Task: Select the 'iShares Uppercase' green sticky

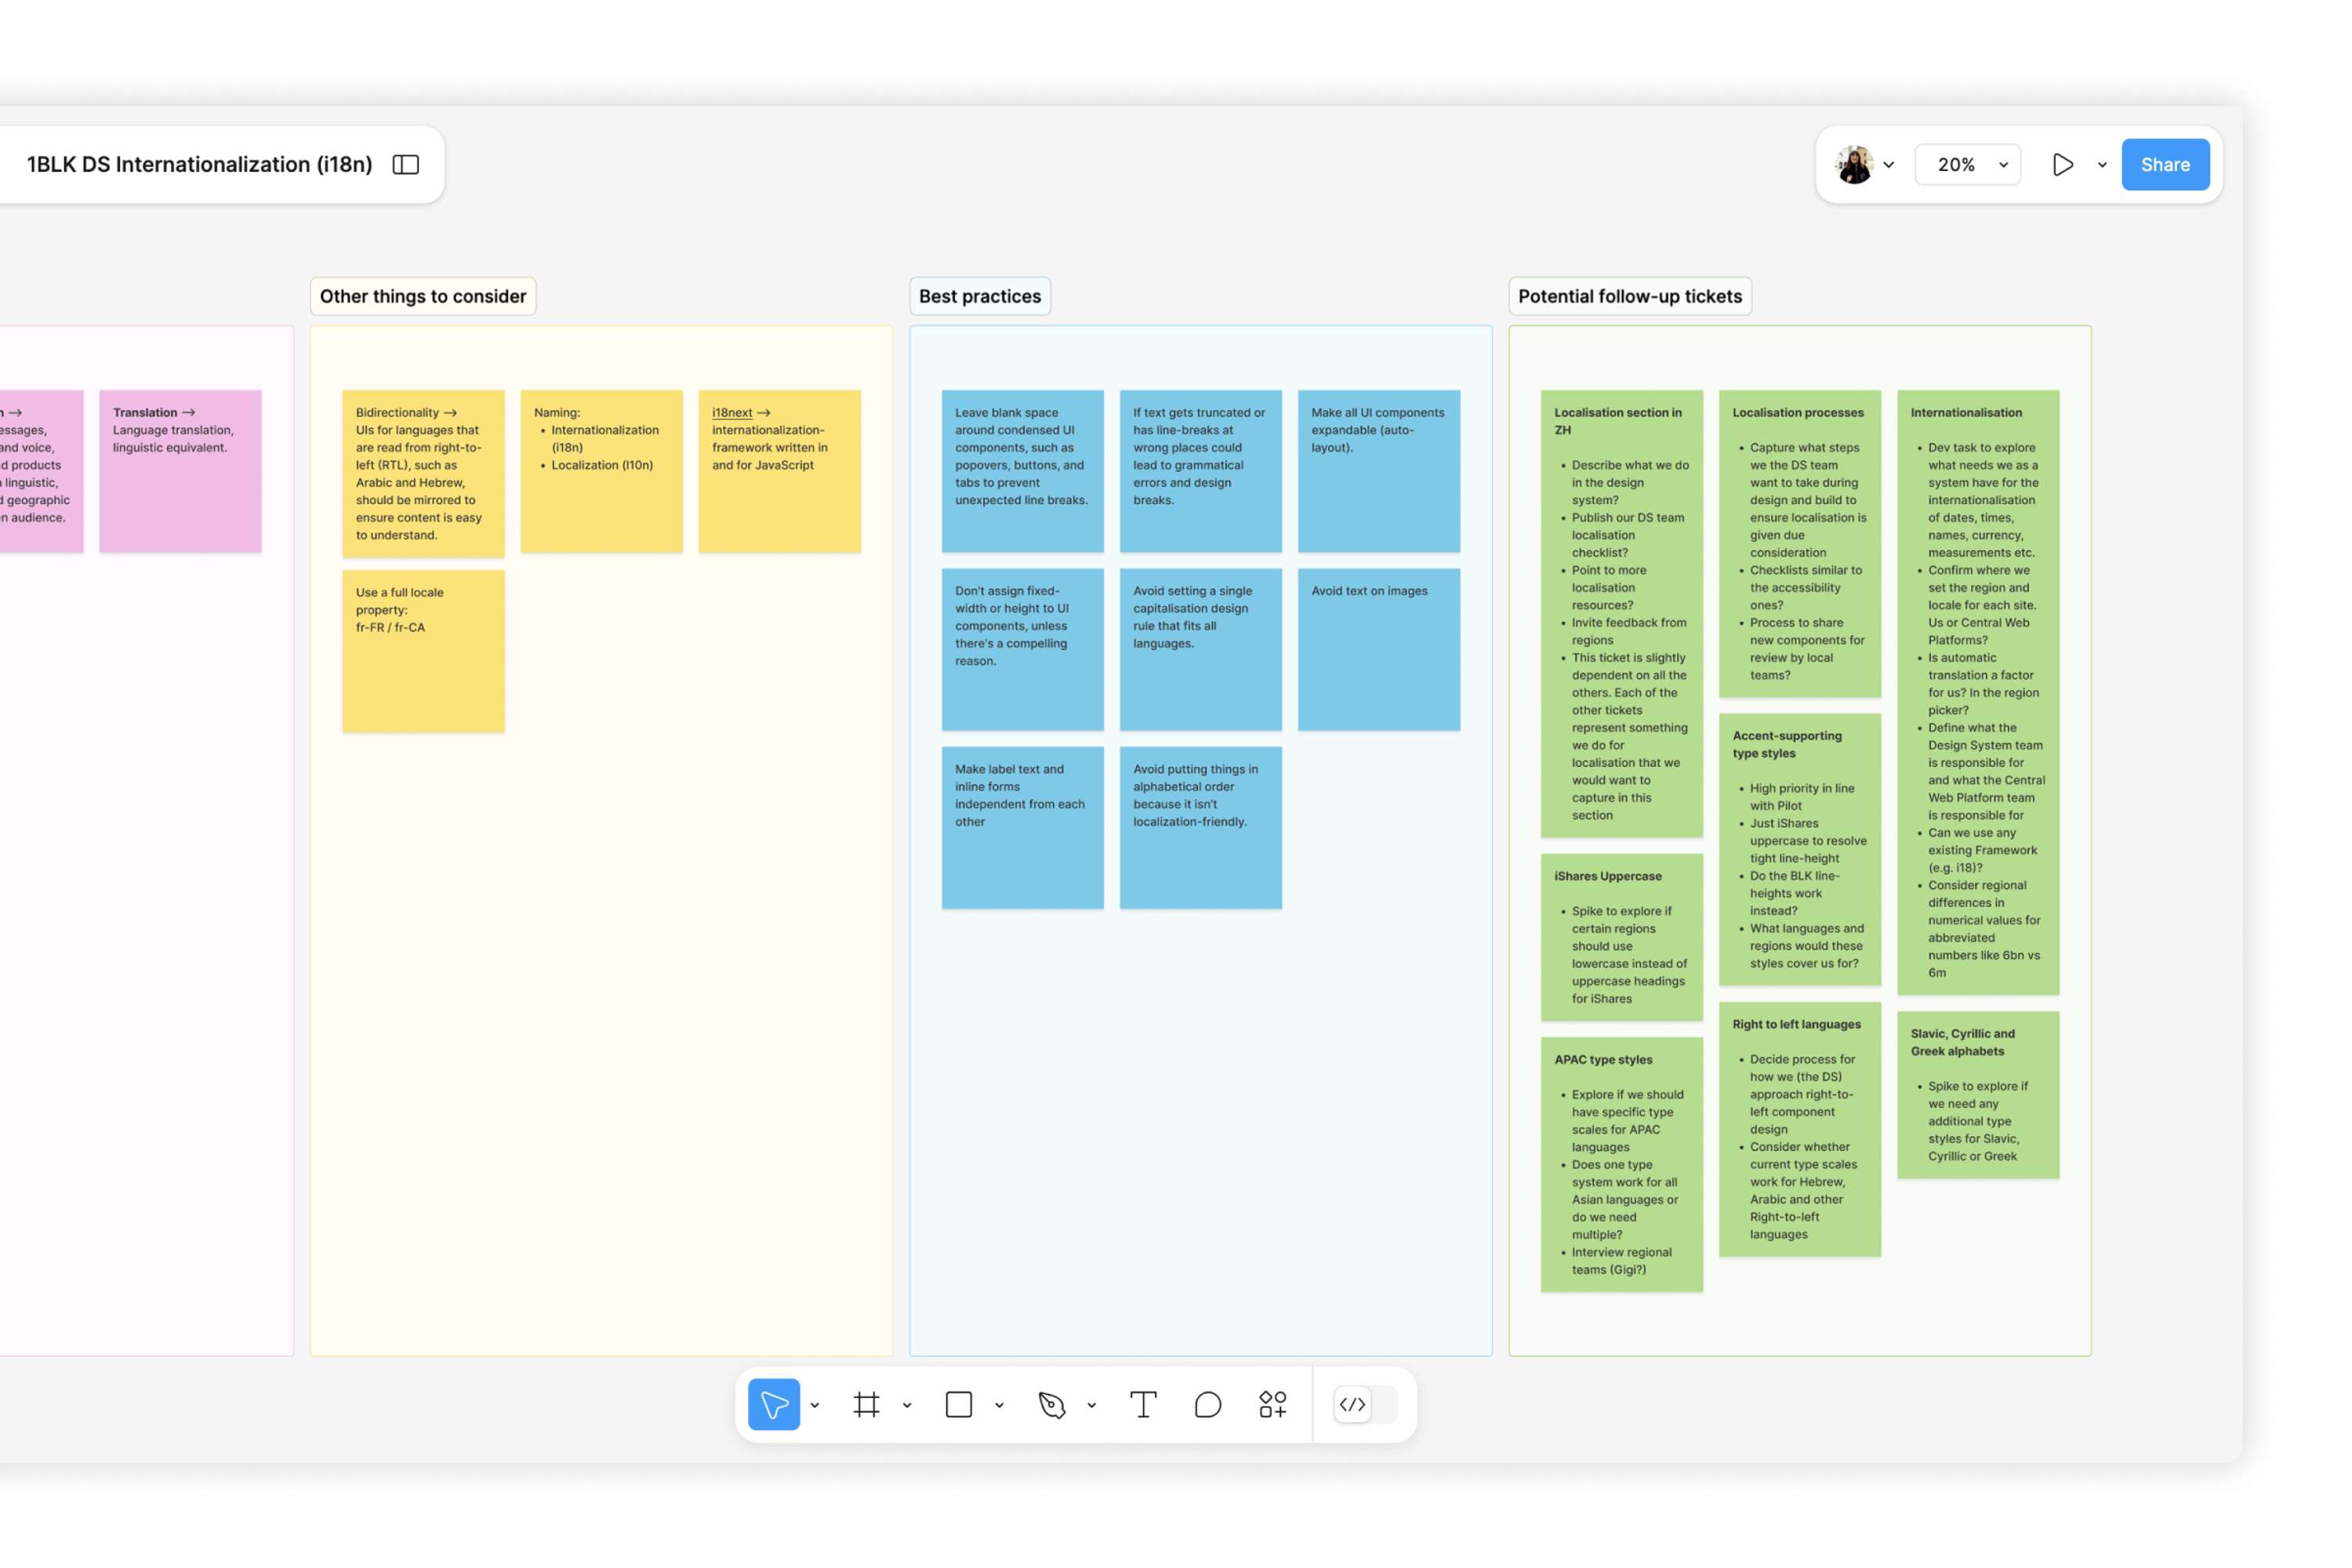Action: 1621,937
